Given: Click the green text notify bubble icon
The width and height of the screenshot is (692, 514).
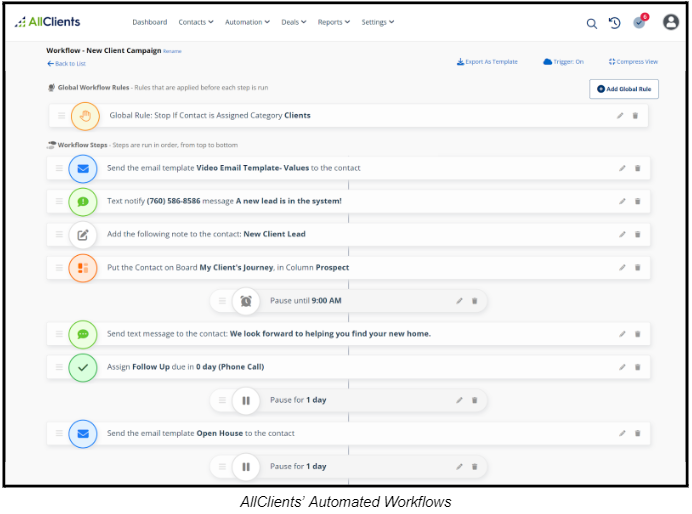Looking at the screenshot, I should coord(83,202).
